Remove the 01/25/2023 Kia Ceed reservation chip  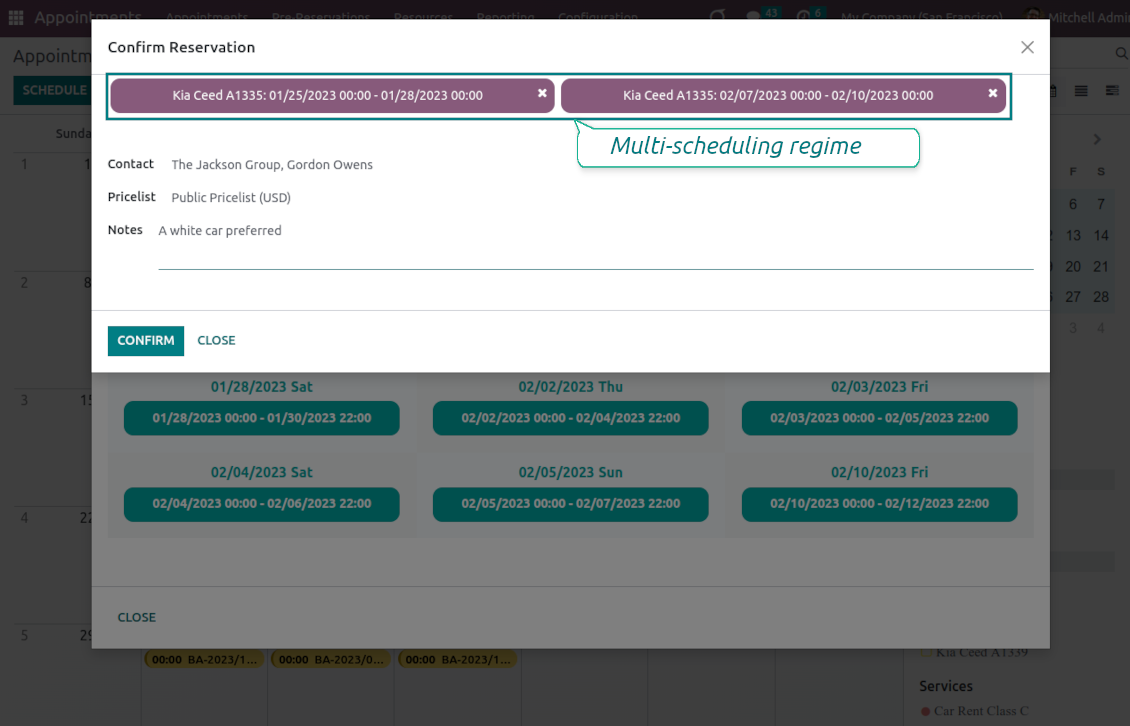[542, 93]
